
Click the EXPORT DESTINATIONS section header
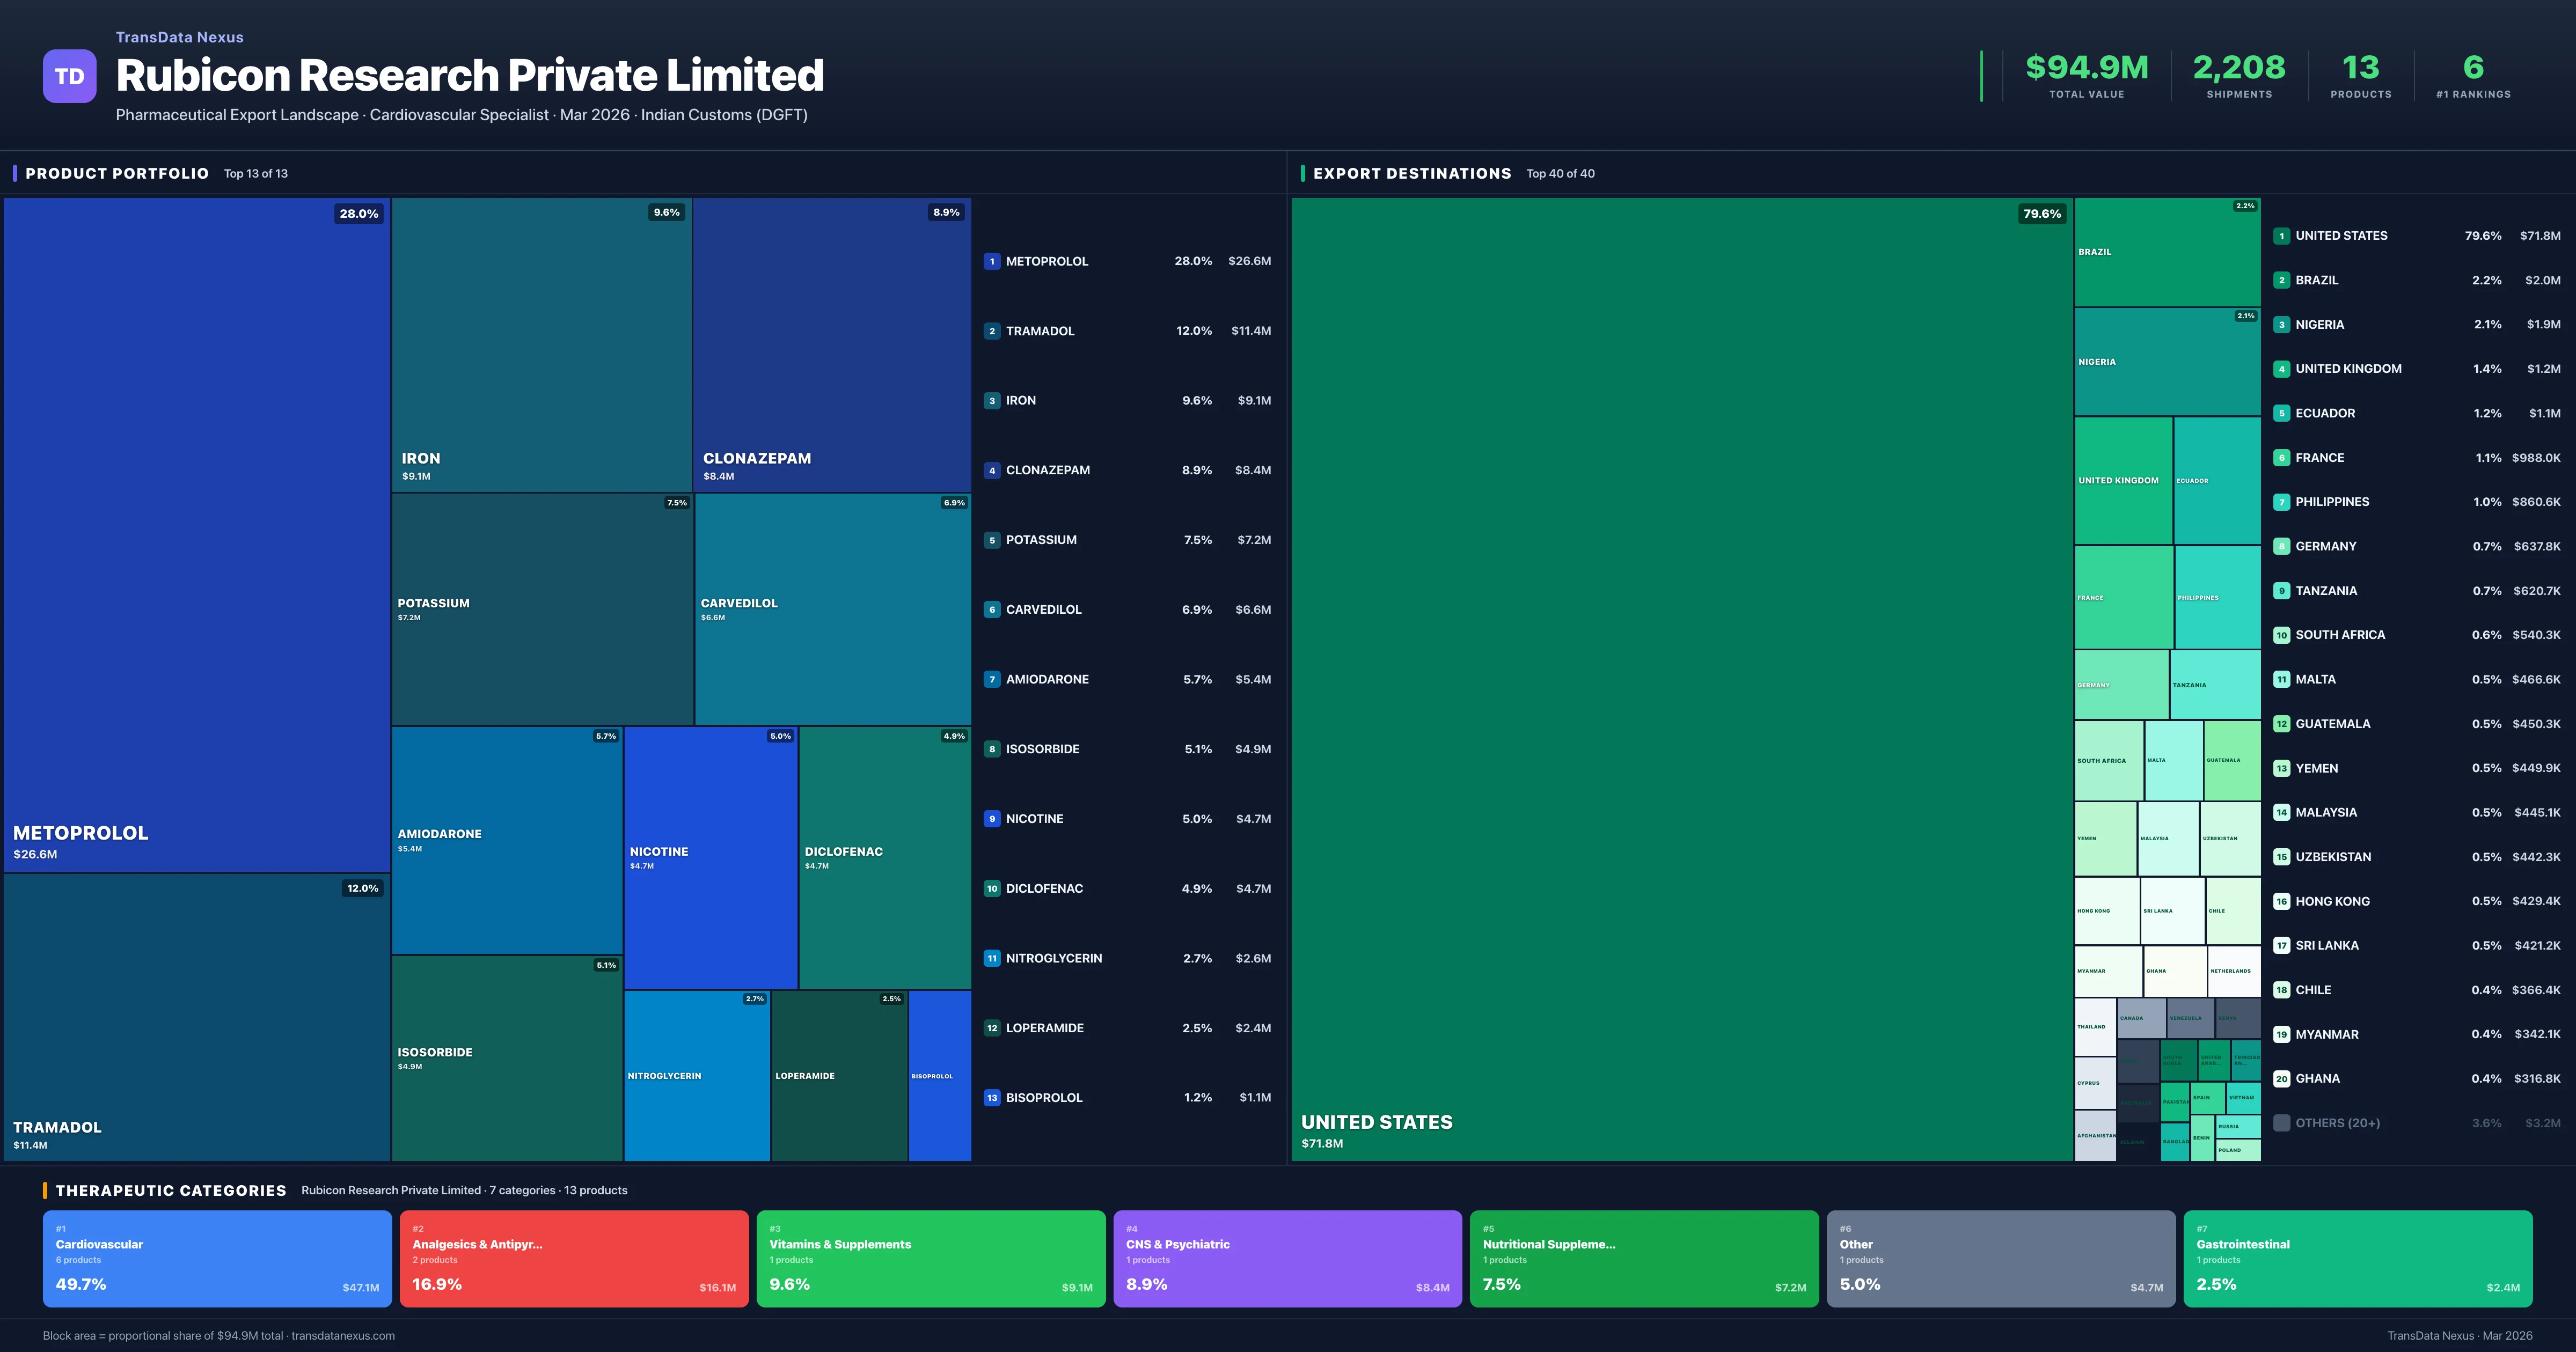click(x=1411, y=173)
